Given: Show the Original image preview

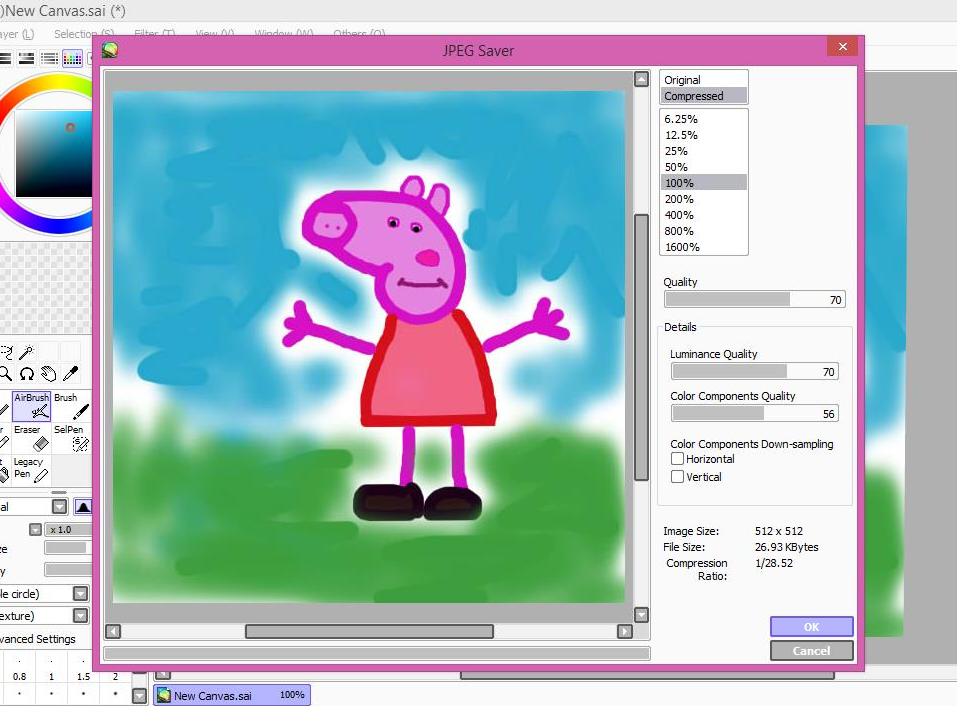Looking at the screenshot, I should (x=704, y=80).
